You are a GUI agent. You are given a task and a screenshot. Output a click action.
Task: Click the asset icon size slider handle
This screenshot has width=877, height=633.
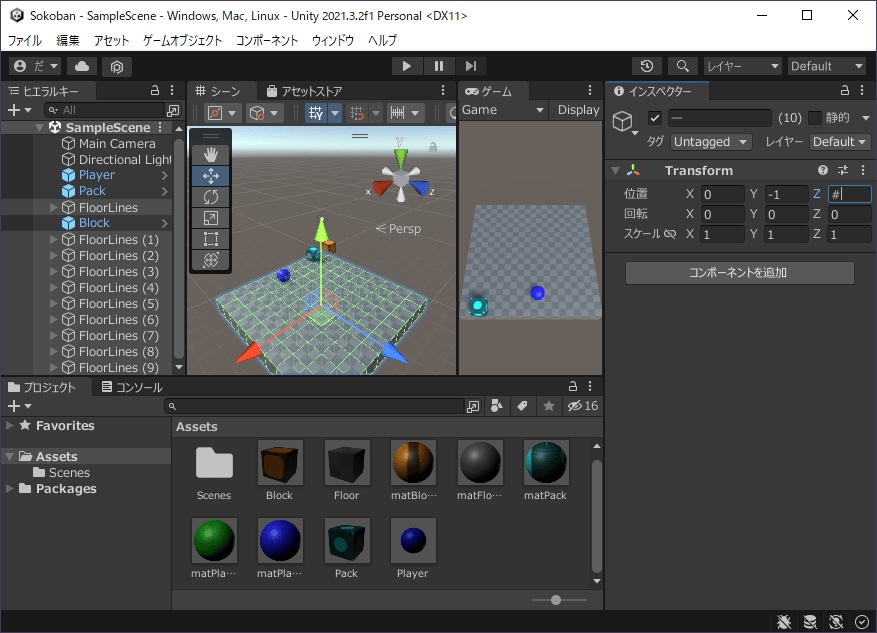click(555, 600)
